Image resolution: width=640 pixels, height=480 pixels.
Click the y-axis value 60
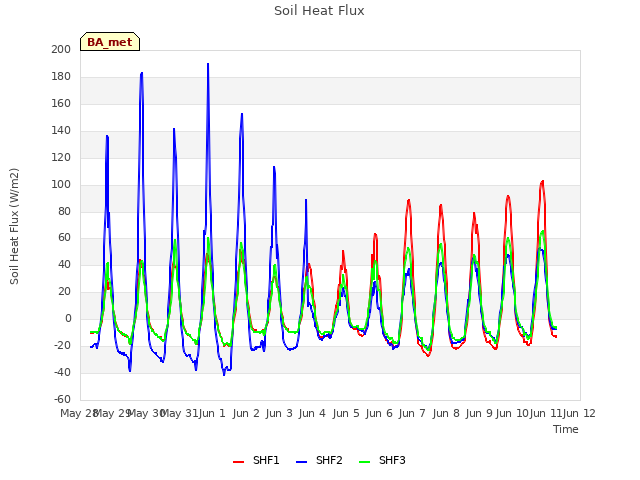64,237
